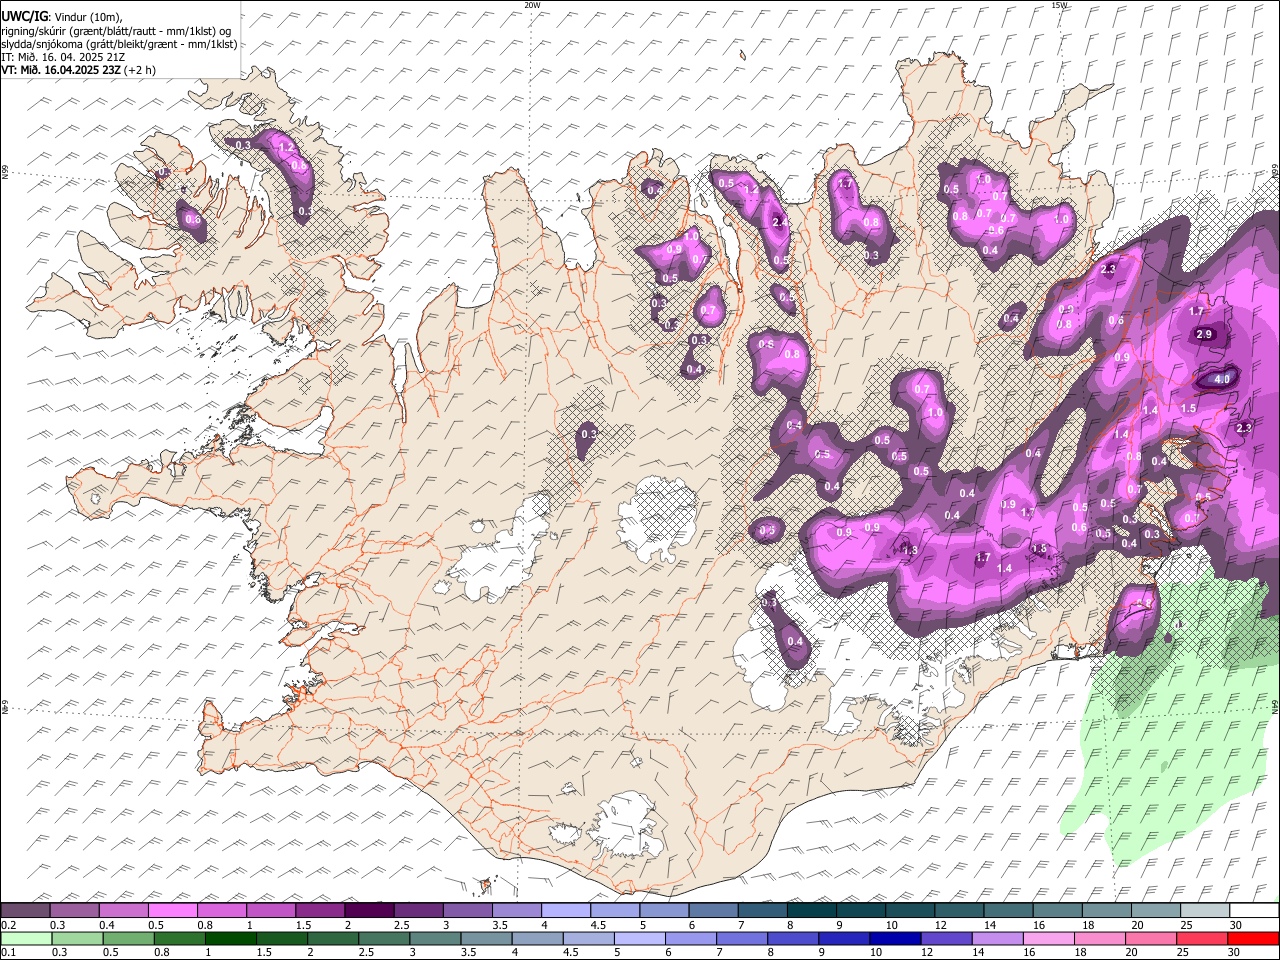Pick upper scale swatch between 0.3 and 0.4
1280x960 pixels.
click(75, 910)
